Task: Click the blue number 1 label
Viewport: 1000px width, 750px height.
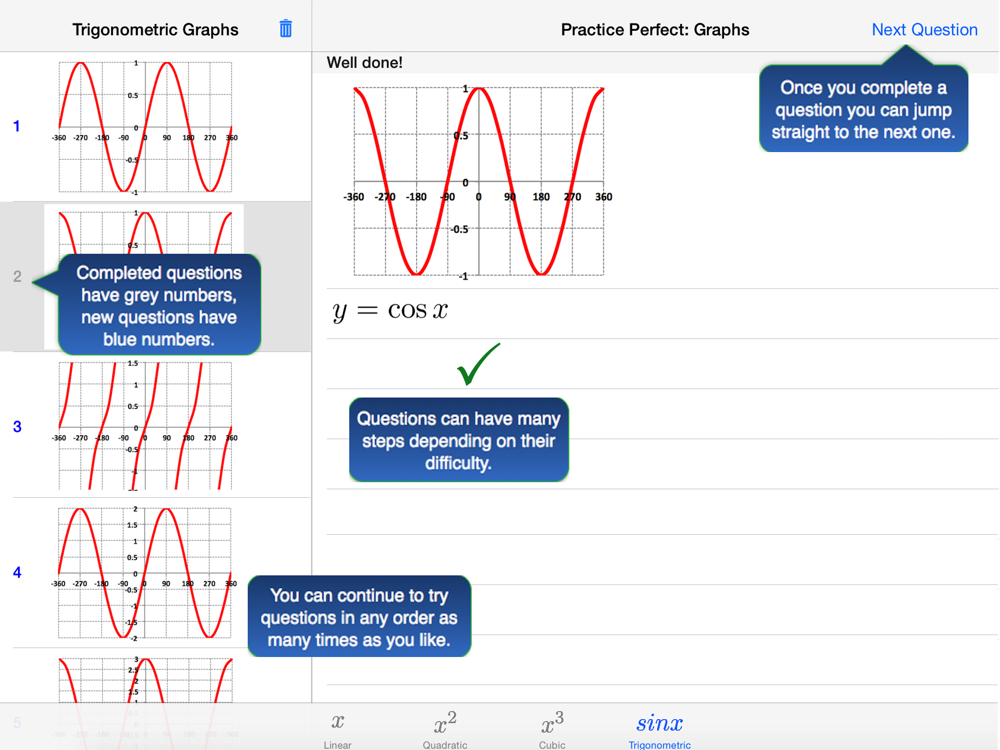Action: coord(17,126)
